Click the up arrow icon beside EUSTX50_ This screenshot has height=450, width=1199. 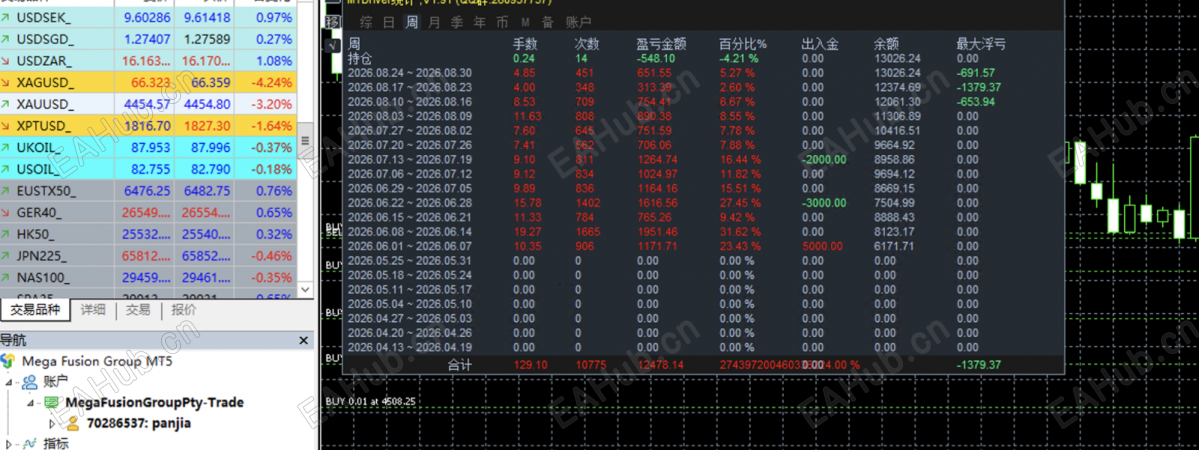[6, 191]
